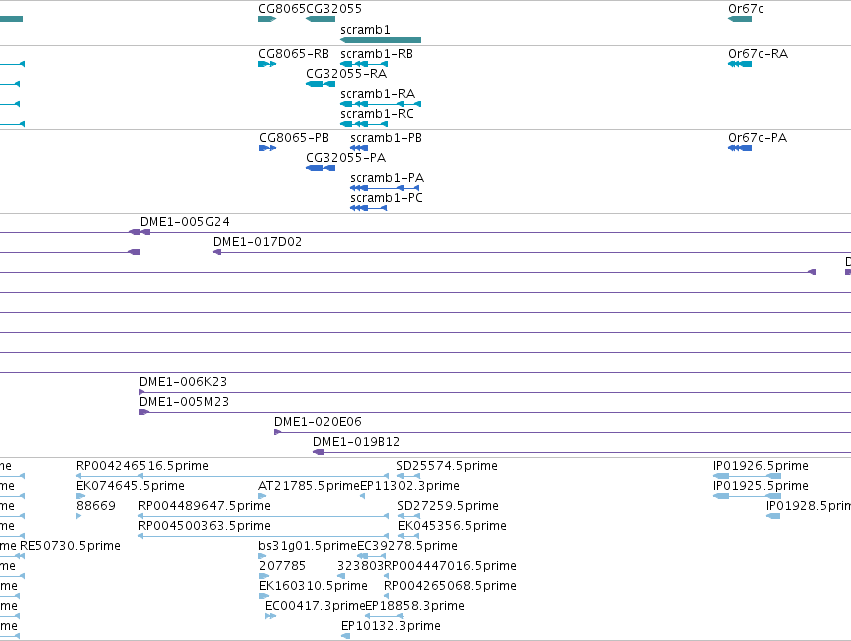Click the scramb1 gene label
Image resolution: width=851 pixels, height=641 pixels.
click(x=365, y=30)
